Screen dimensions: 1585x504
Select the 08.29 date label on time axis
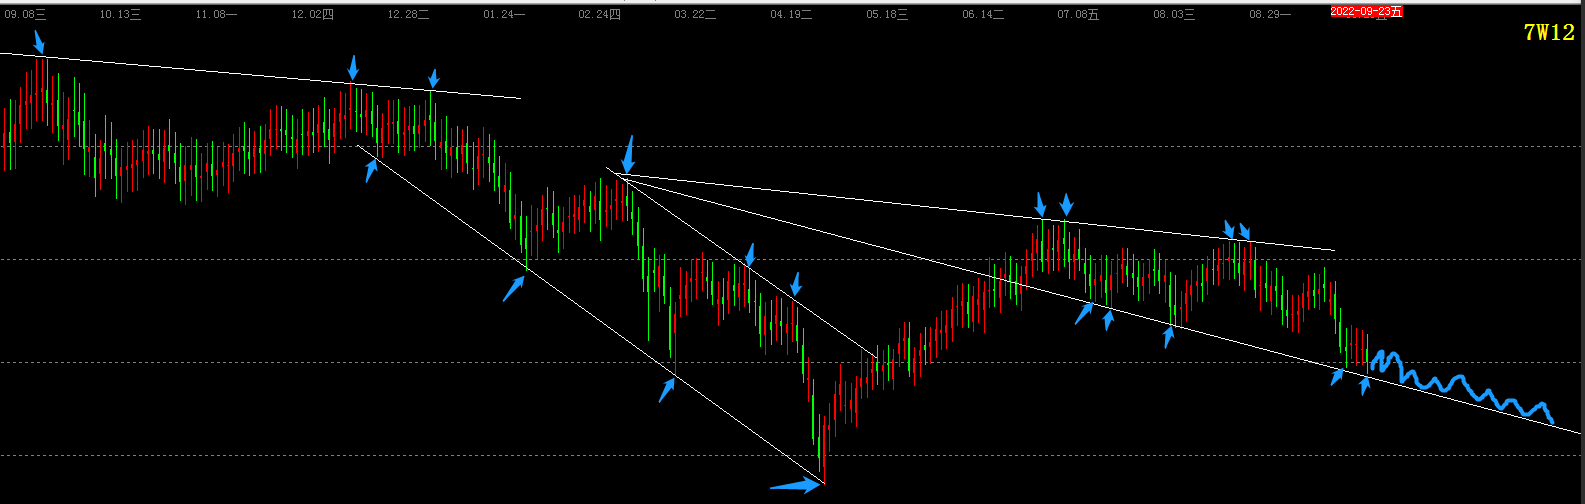coord(1270,14)
